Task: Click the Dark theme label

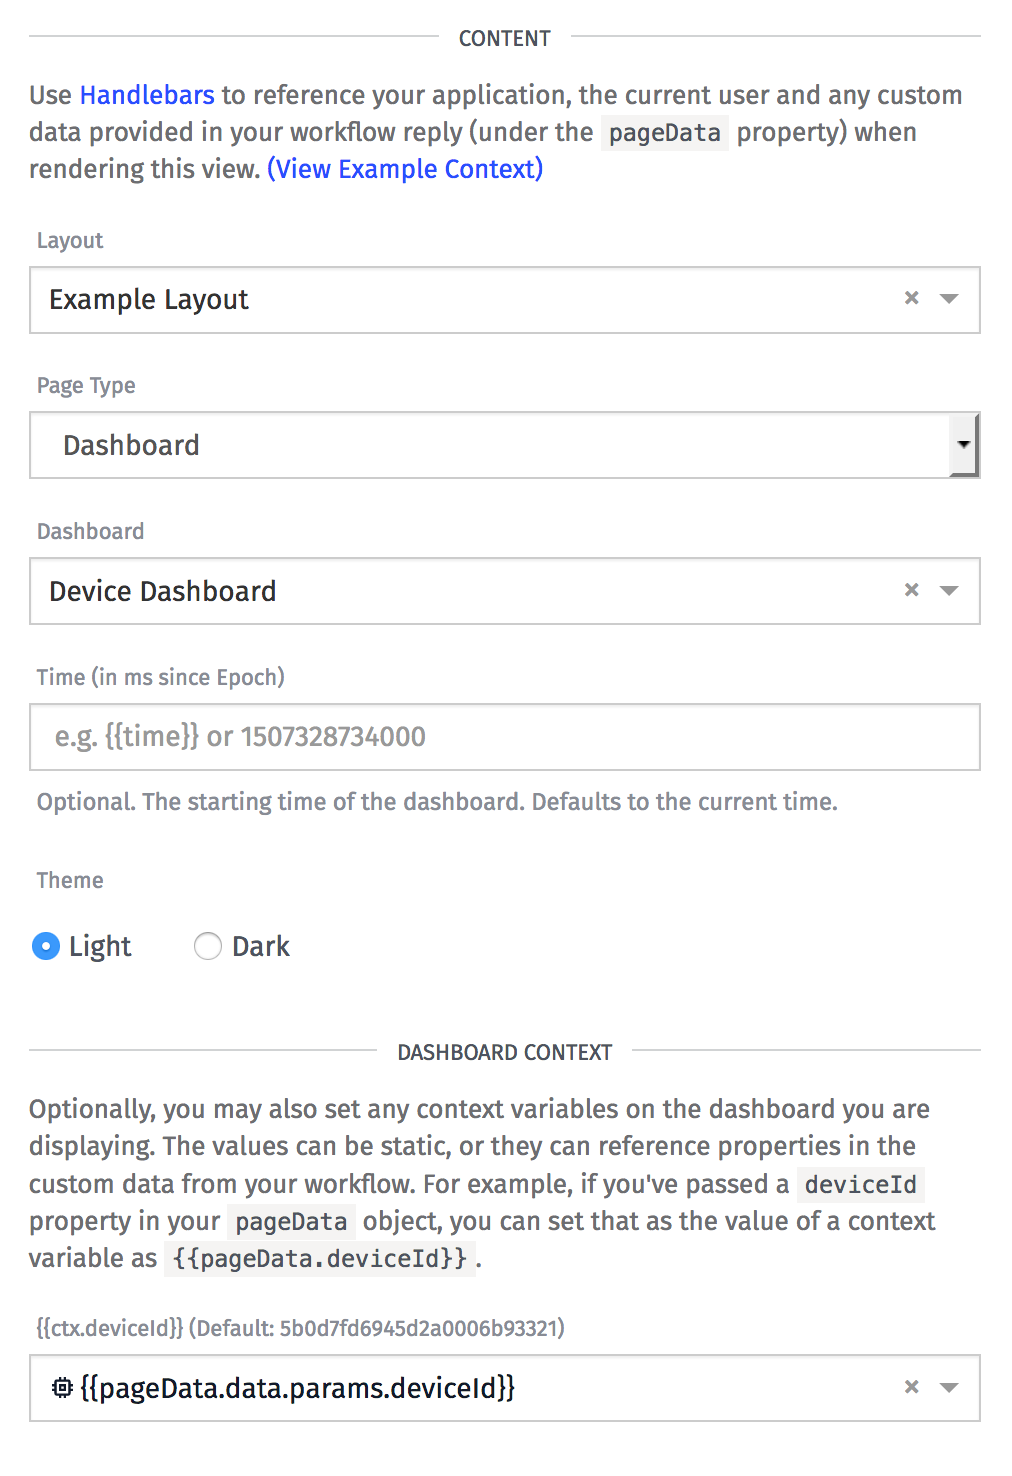Action: [x=261, y=946]
